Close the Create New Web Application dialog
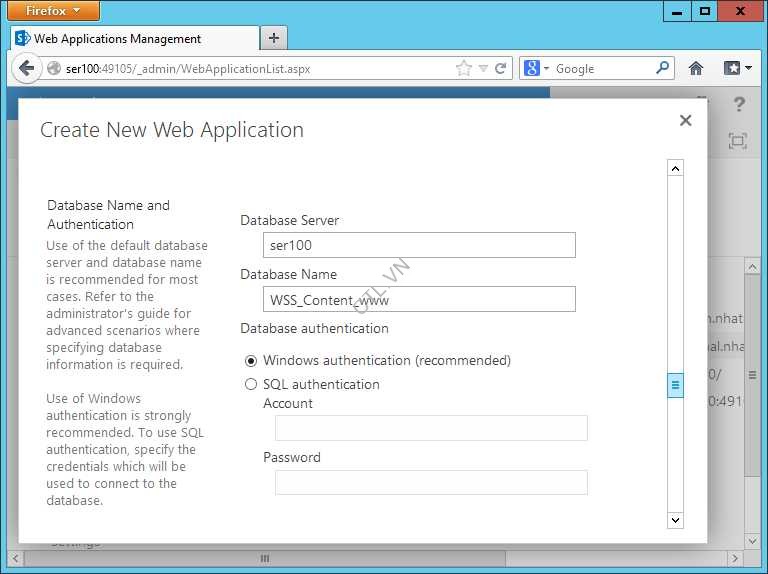 click(685, 120)
